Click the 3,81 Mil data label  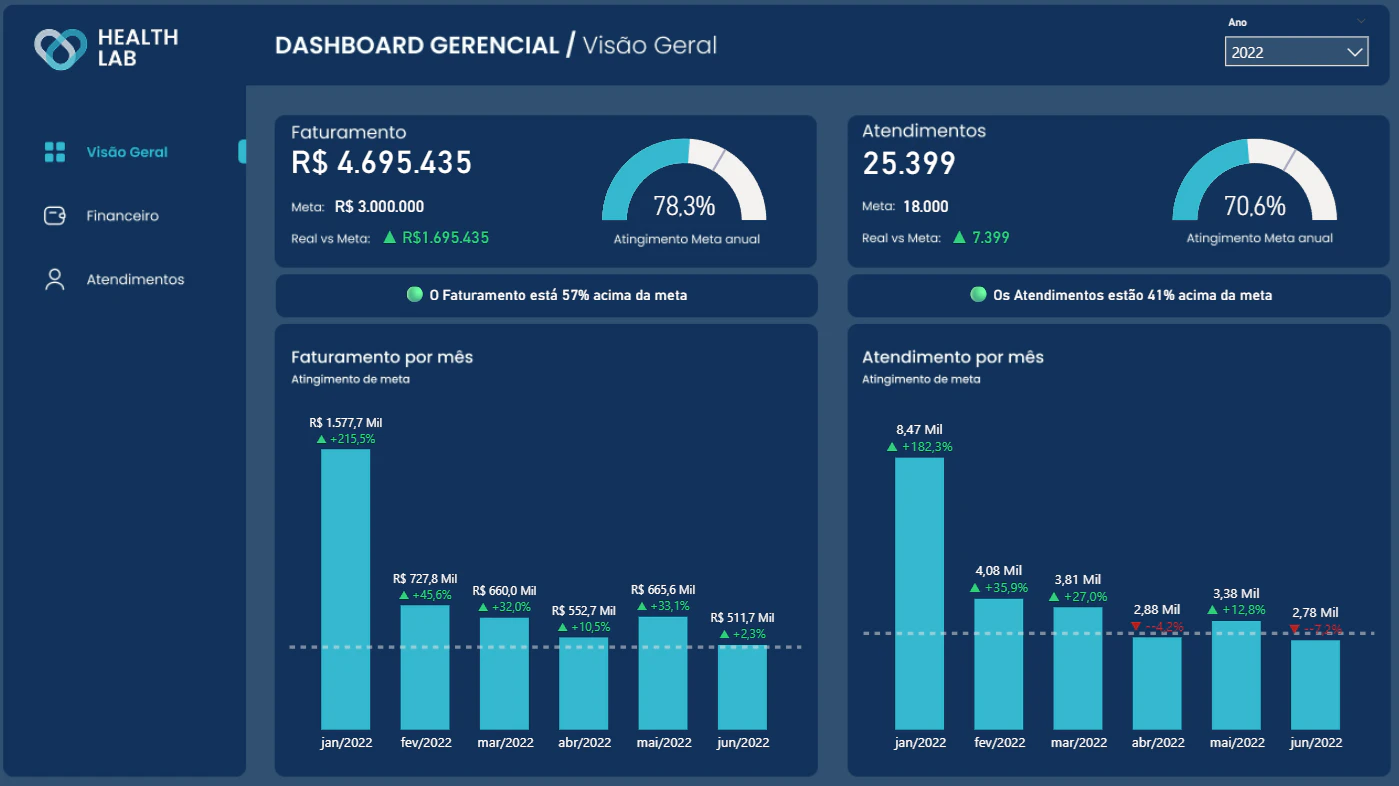pos(1078,580)
